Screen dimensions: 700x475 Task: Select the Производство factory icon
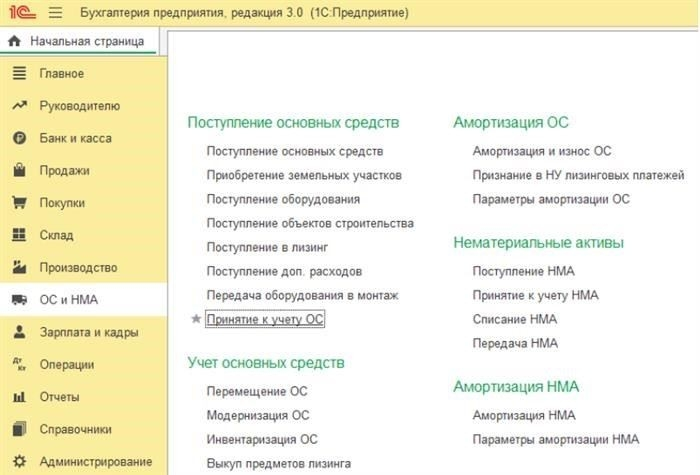pos(18,268)
